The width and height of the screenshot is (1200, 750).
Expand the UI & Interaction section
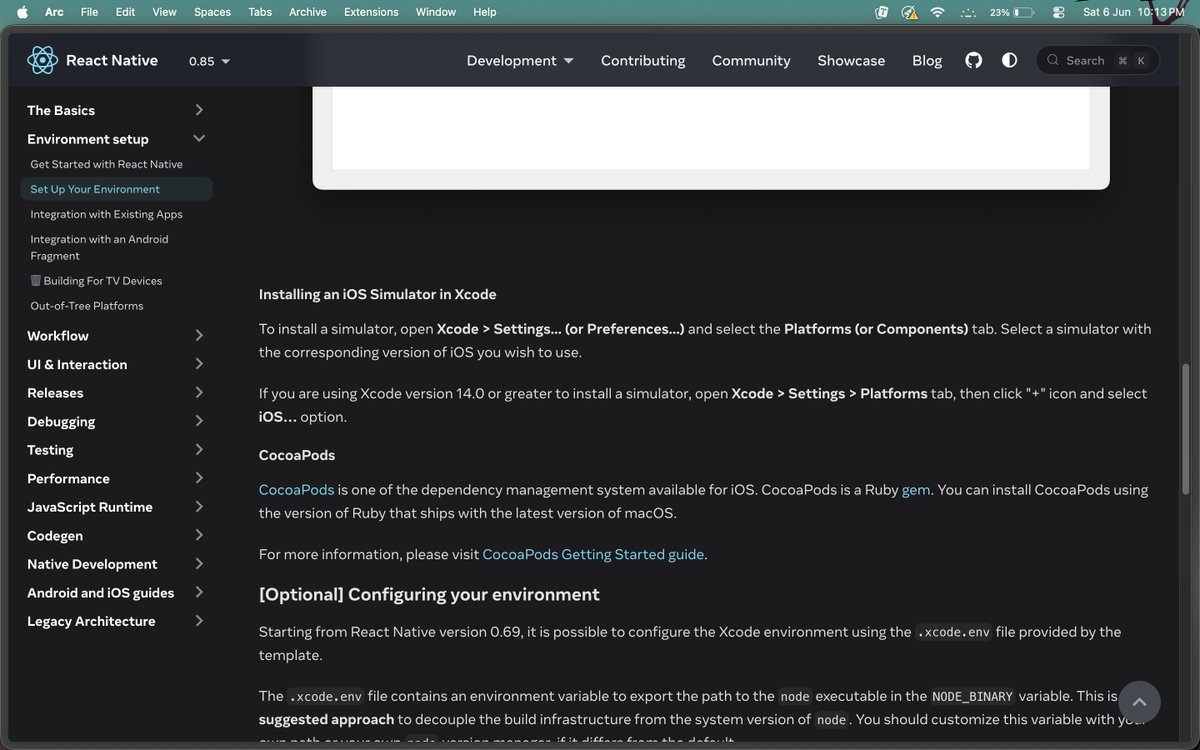(x=116, y=364)
